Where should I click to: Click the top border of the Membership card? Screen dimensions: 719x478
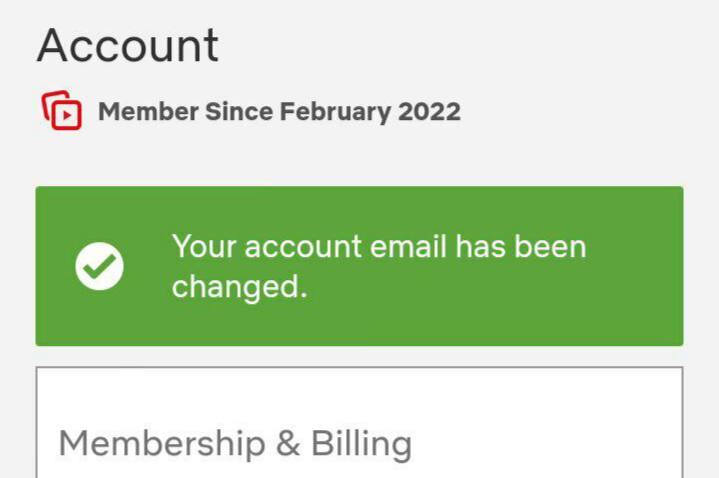(x=360, y=367)
